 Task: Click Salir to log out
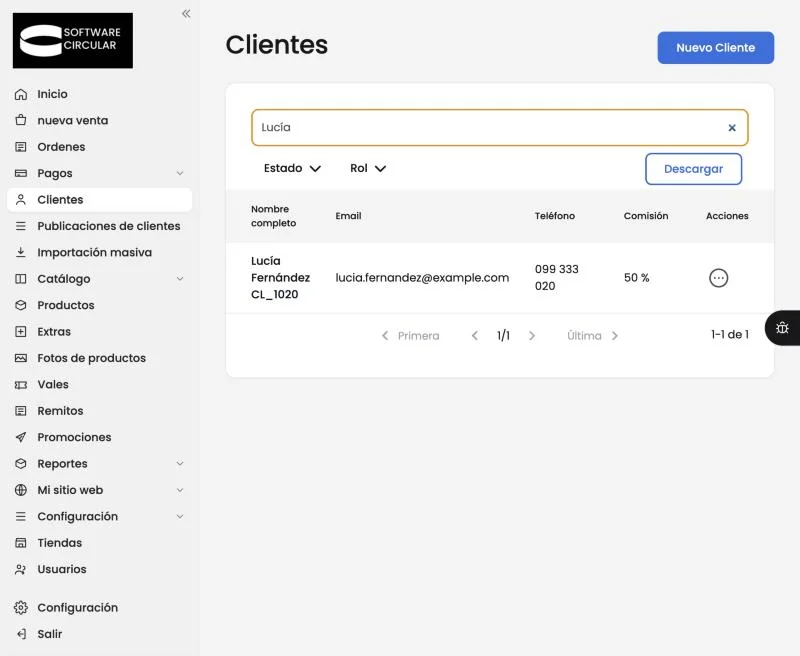[49, 634]
